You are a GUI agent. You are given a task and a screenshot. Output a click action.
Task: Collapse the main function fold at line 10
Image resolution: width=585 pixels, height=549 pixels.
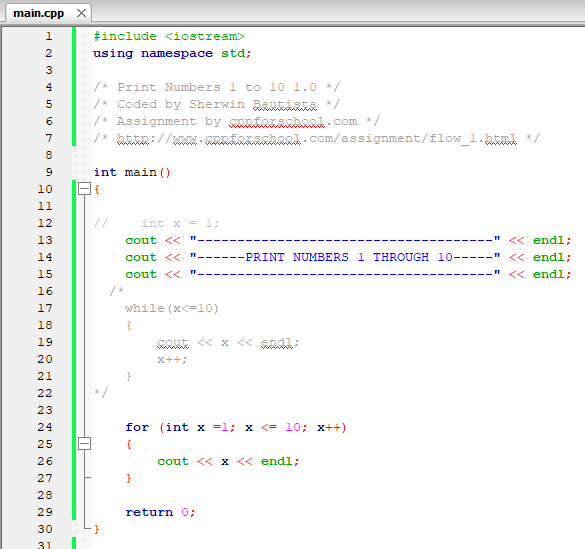tap(85, 189)
